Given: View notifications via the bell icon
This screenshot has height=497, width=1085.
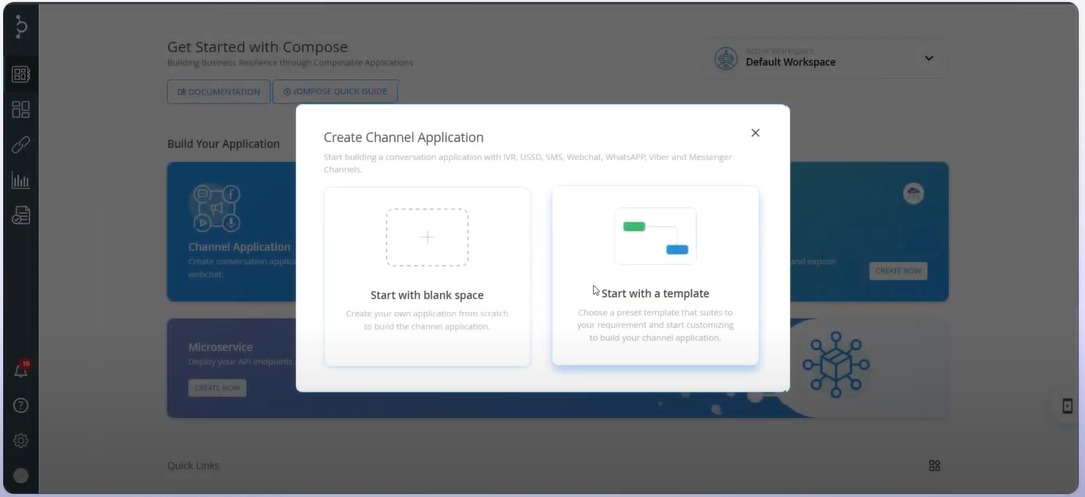Looking at the screenshot, I should point(20,371).
